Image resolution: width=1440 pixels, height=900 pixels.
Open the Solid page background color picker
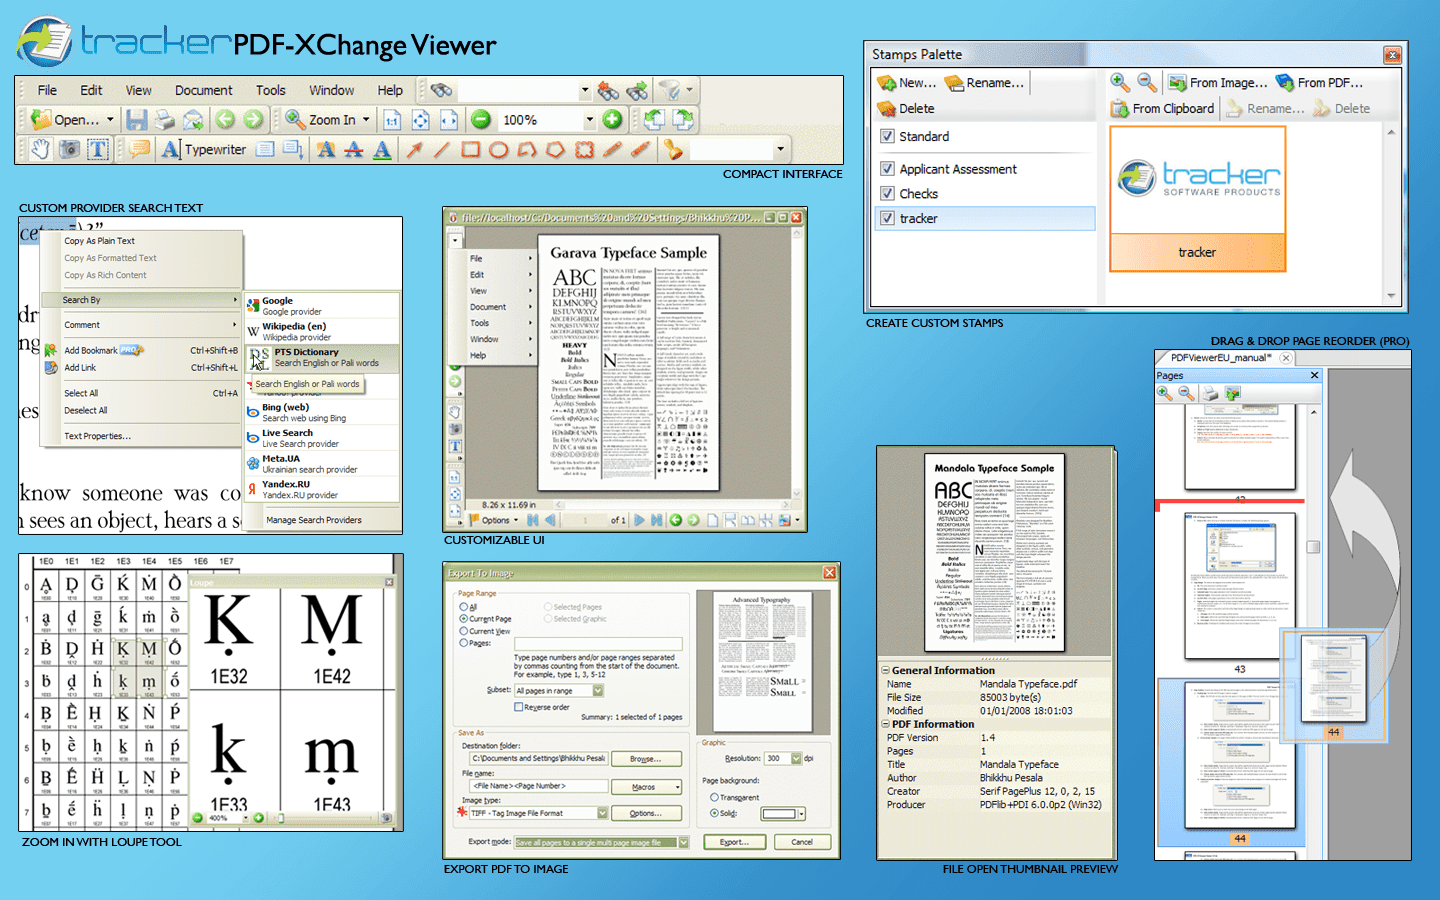click(802, 814)
